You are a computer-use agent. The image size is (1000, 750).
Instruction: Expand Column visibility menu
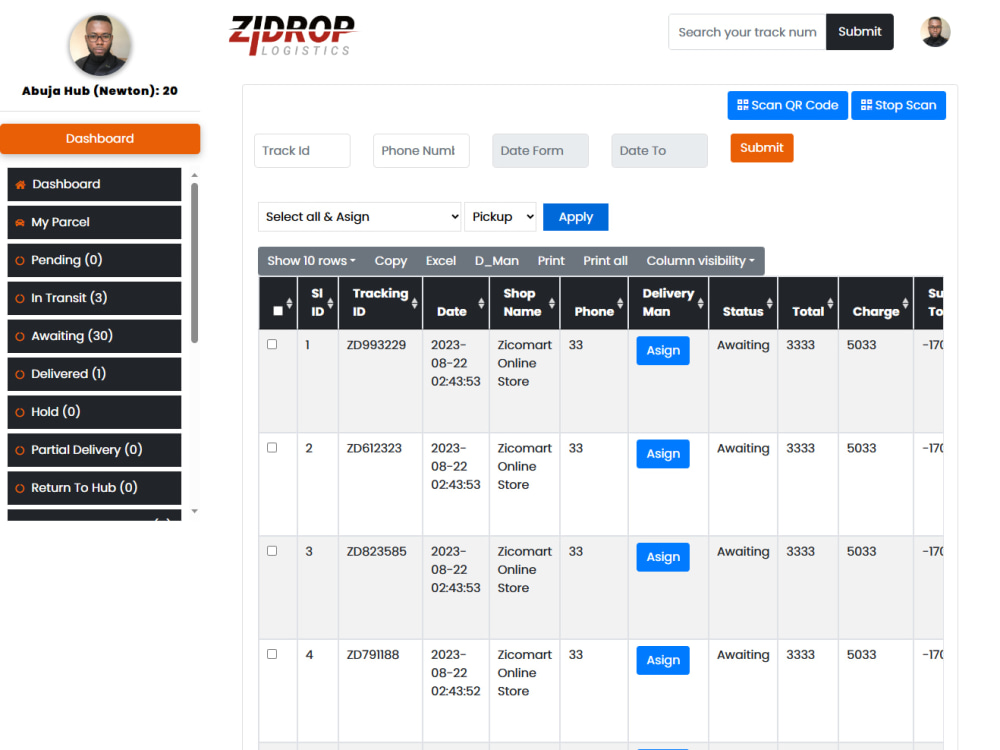(700, 261)
